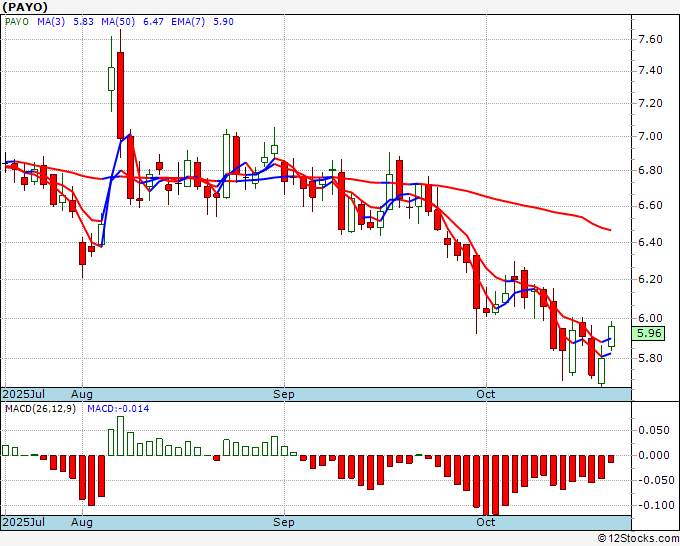Click the 6.20 price axis label
The height and width of the screenshot is (546, 680).
(x=651, y=279)
